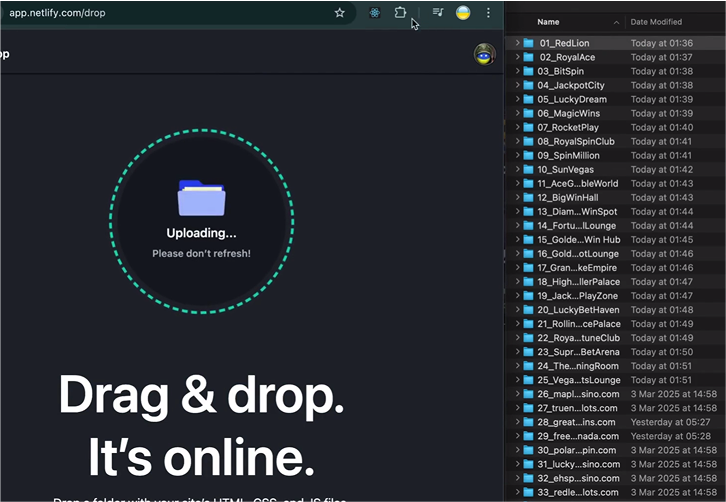The width and height of the screenshot is (726, 502).
Task: Click 'Today at 01:48' date of 20_LuckyBetHaven
Action: (662, 310)
